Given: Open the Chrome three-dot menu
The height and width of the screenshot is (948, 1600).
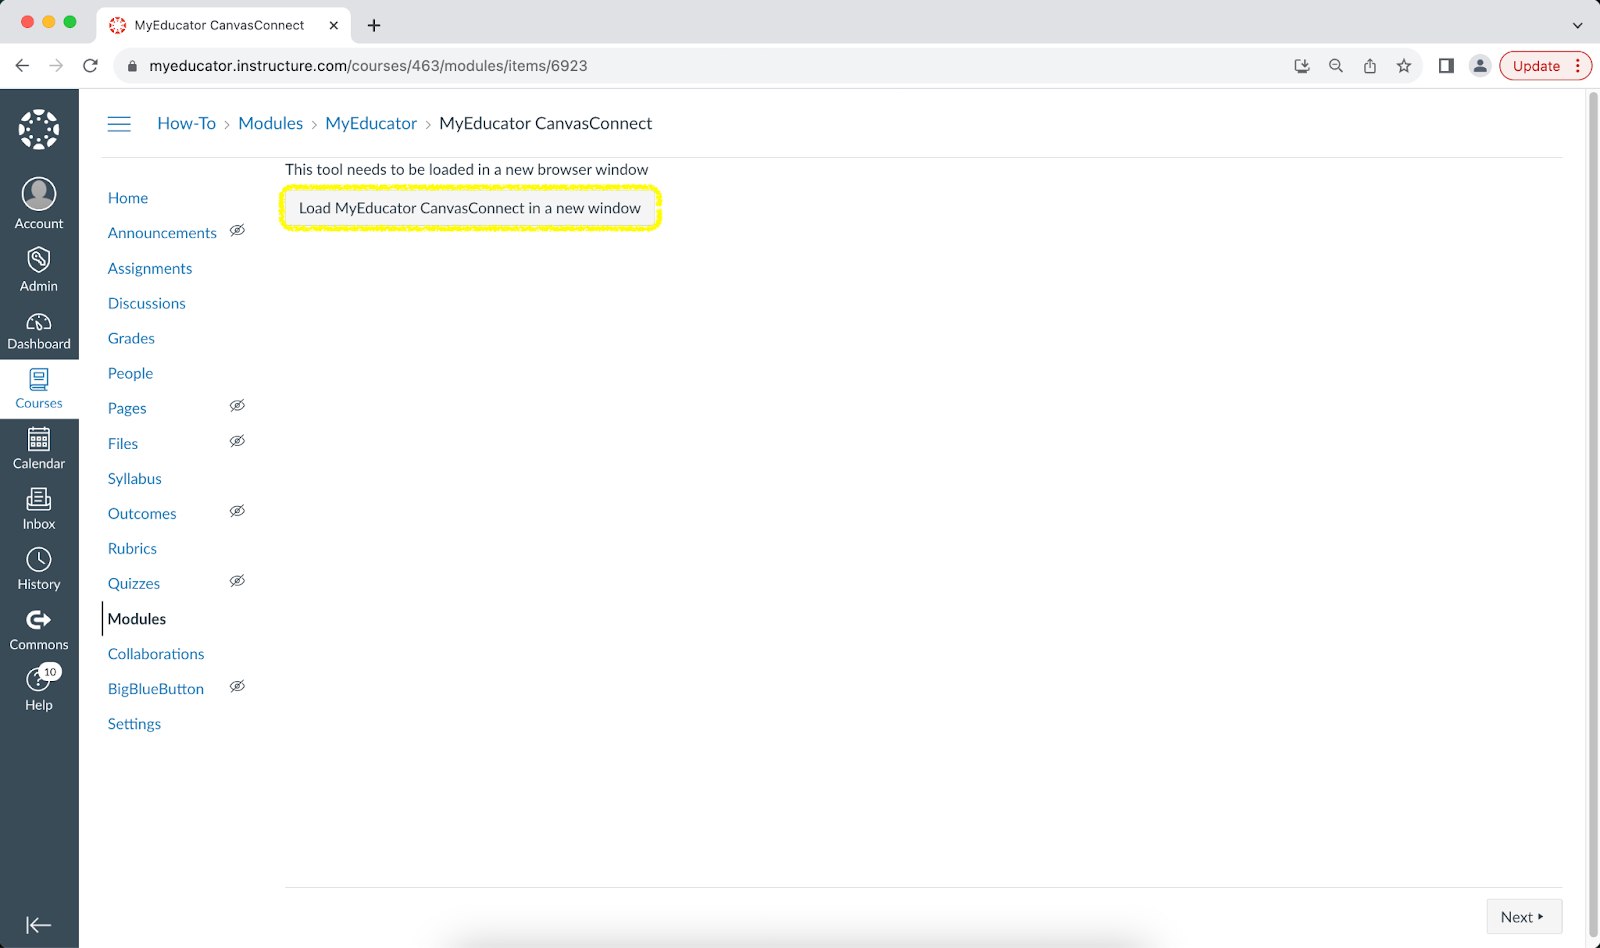Looking at the screenshot, I should pyautogui.click(x=1578, y=66).
